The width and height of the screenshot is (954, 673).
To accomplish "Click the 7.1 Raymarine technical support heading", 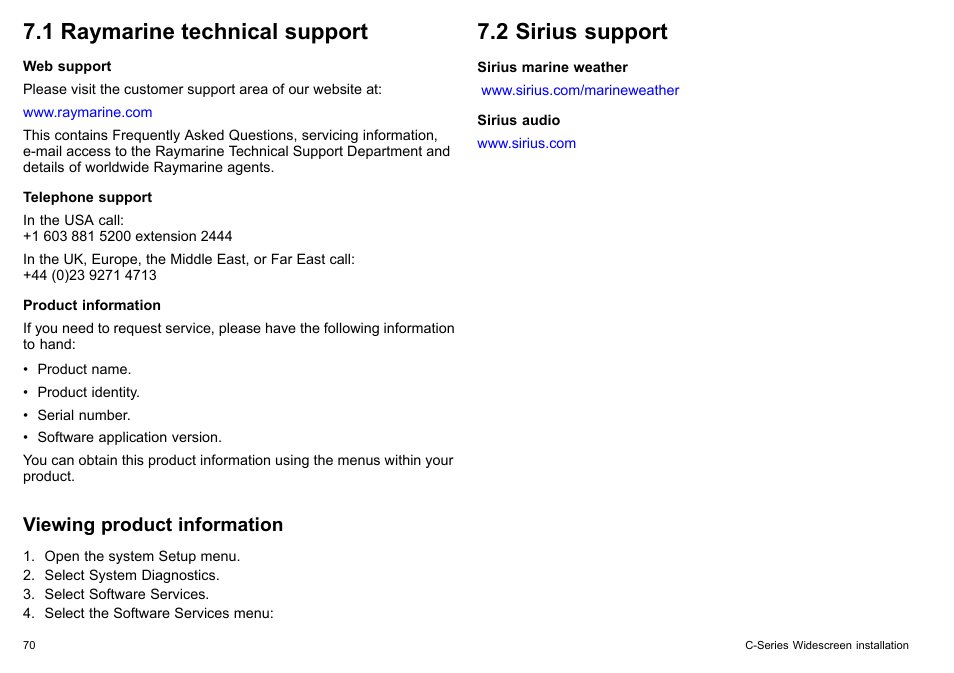I will pos(195,32).
